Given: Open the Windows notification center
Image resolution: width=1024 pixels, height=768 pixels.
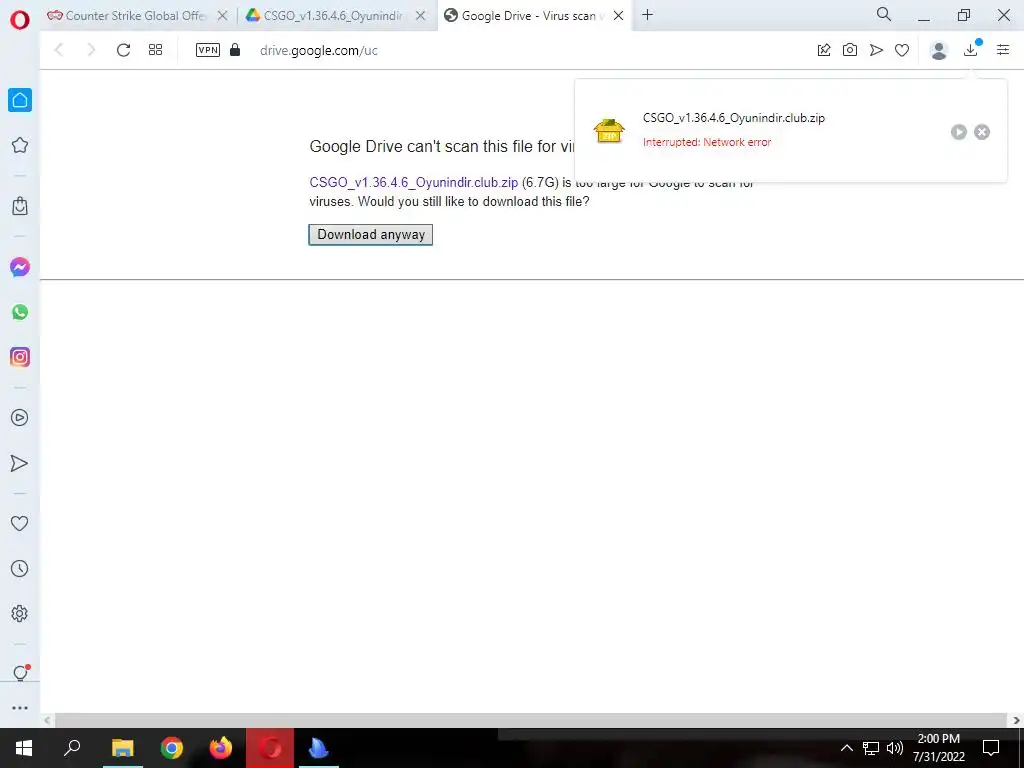Looking at the screenshot, I should point(991,748).
